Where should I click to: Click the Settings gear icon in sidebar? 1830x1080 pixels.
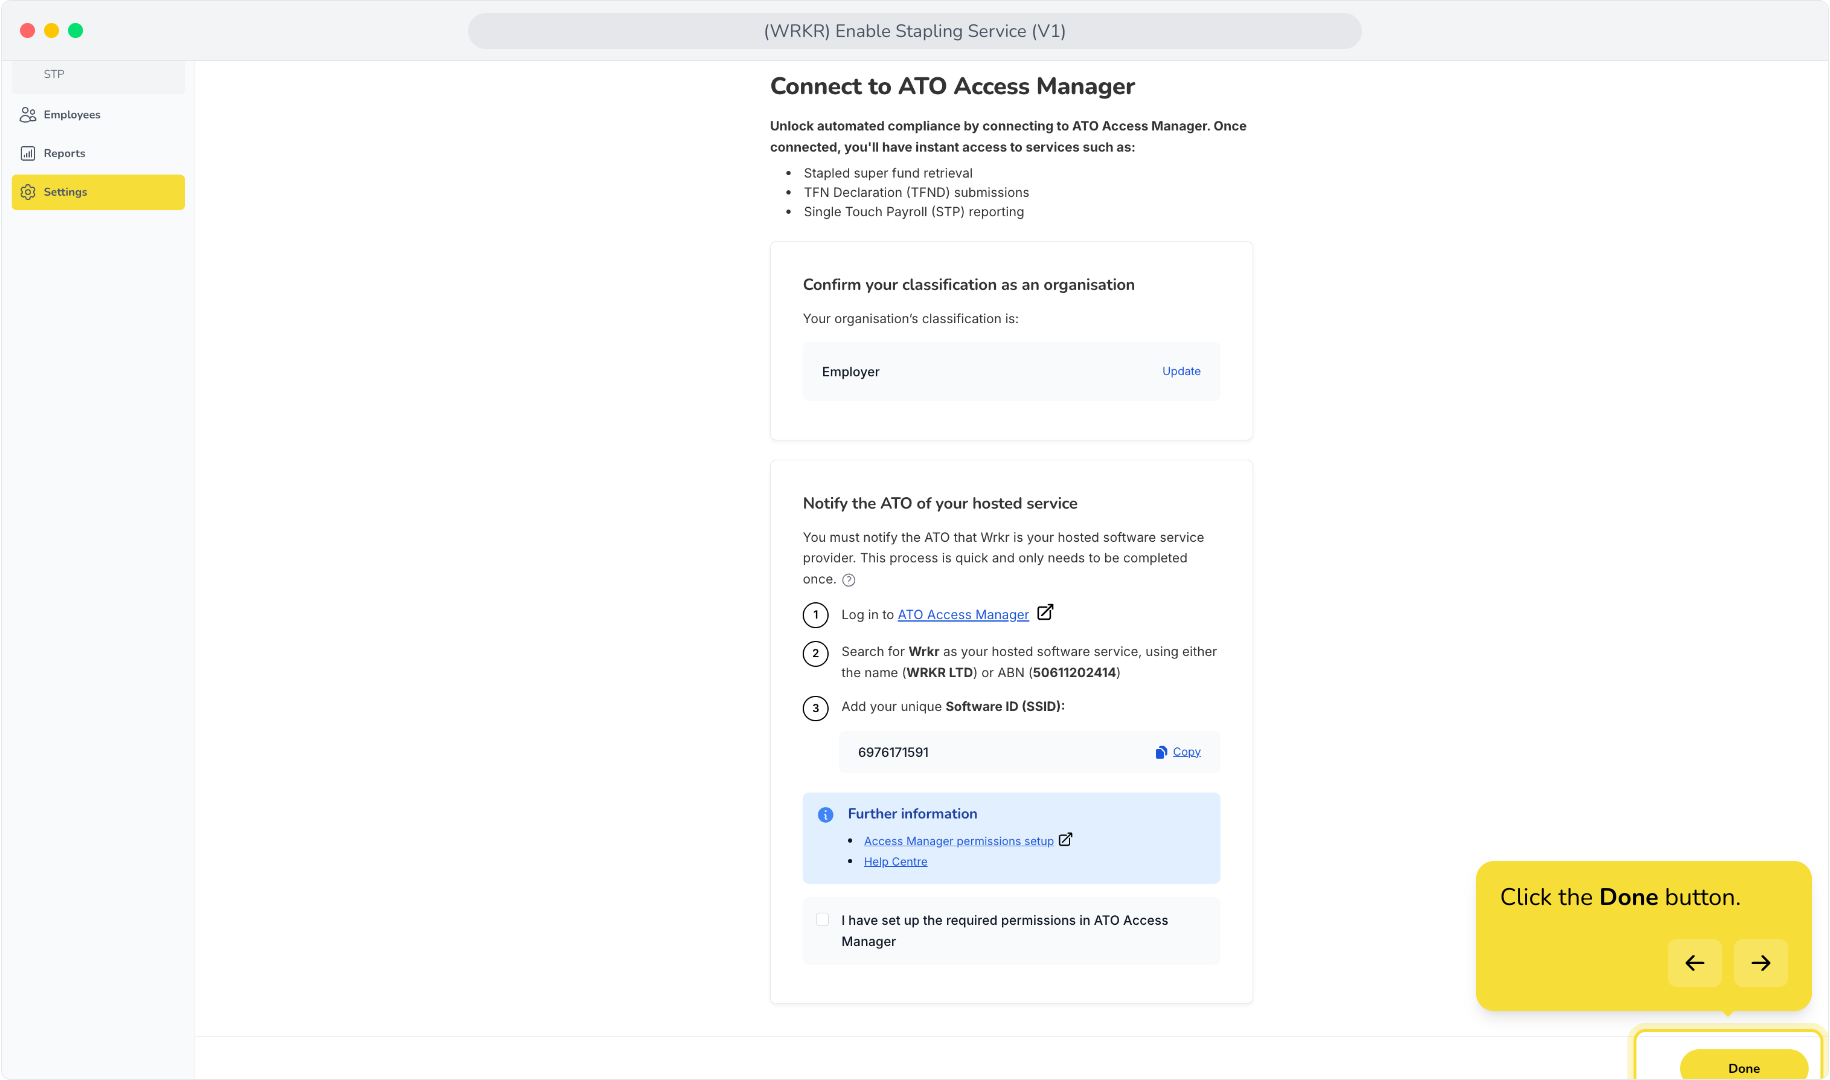(28, 192)
